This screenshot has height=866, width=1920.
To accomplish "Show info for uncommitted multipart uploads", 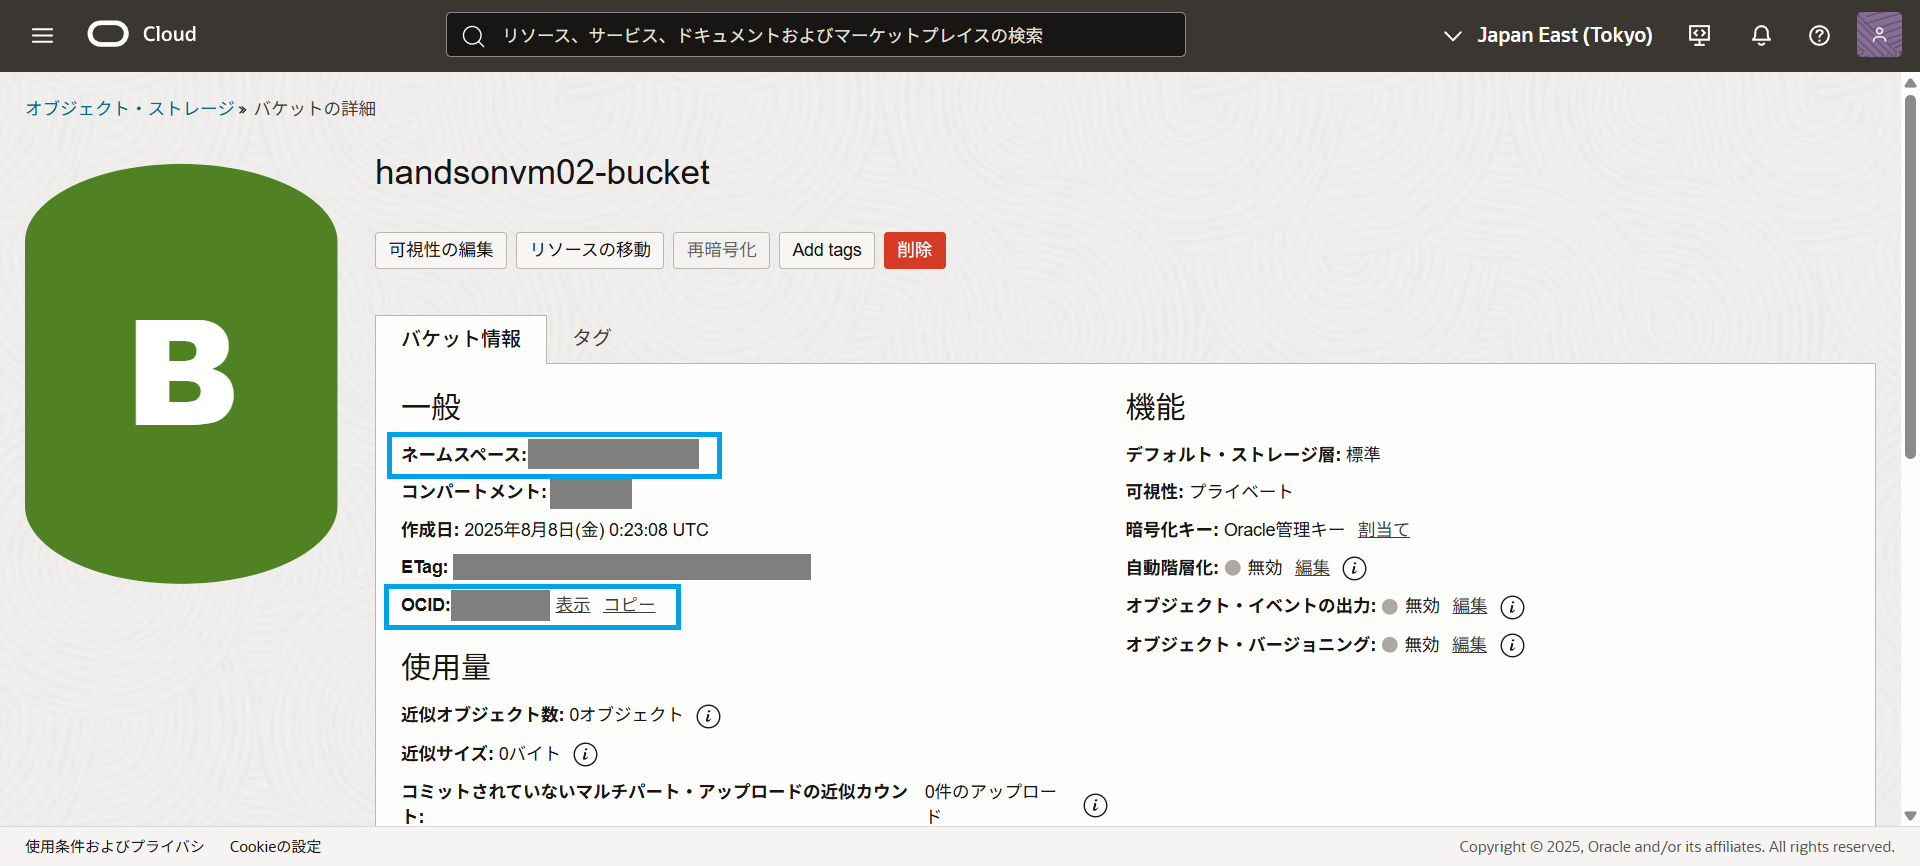I will (1095, 805).
